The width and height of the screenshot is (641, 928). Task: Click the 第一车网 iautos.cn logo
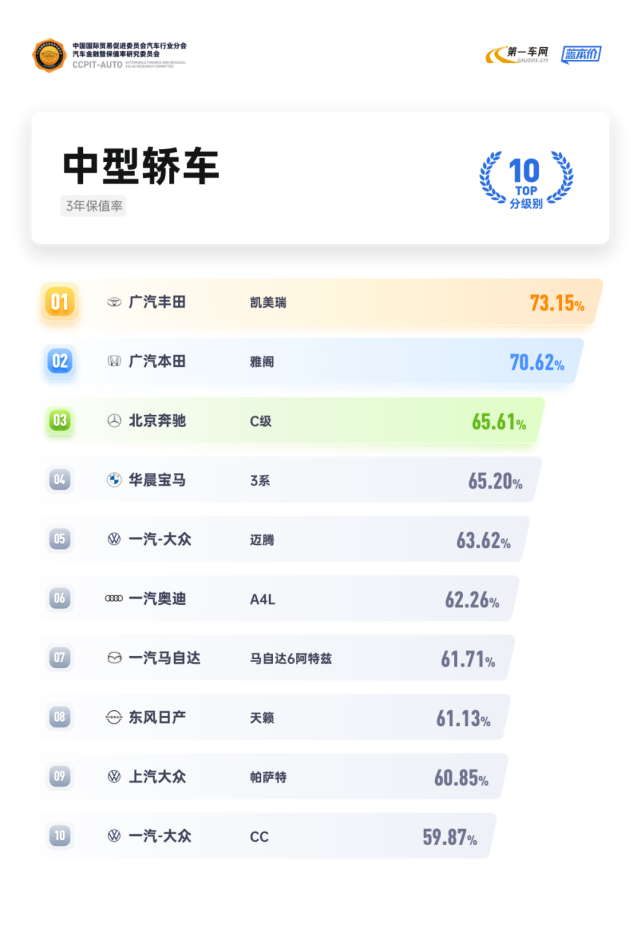click(x=517, y=54)
